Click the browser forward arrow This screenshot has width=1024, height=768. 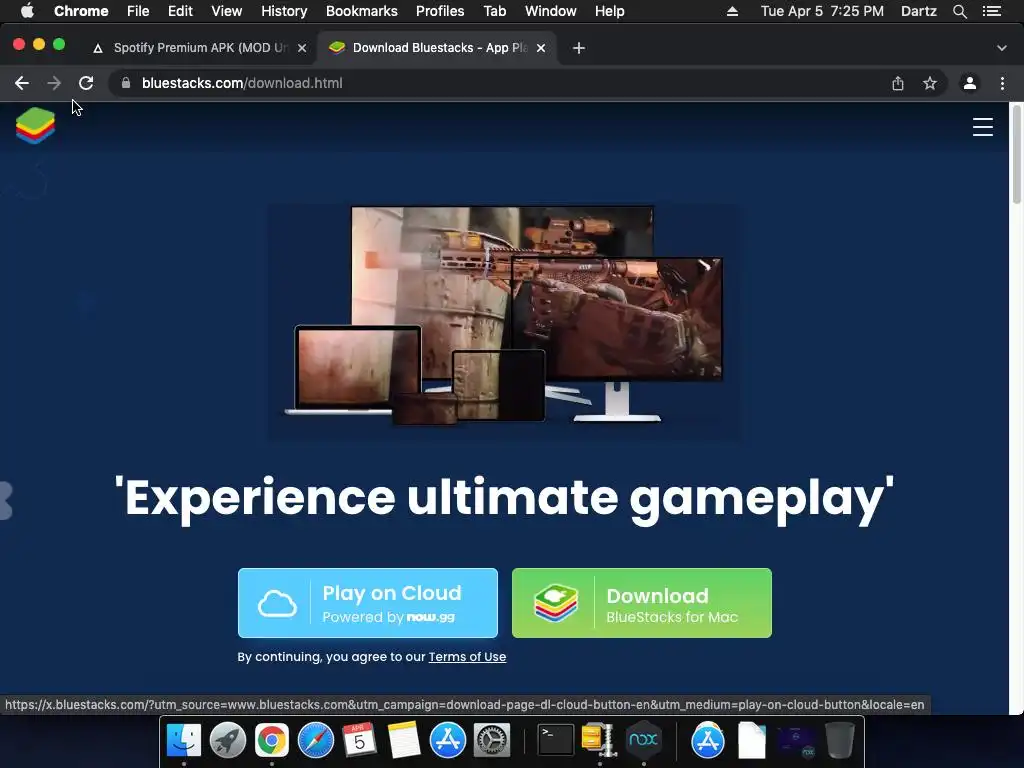(54, 83)
